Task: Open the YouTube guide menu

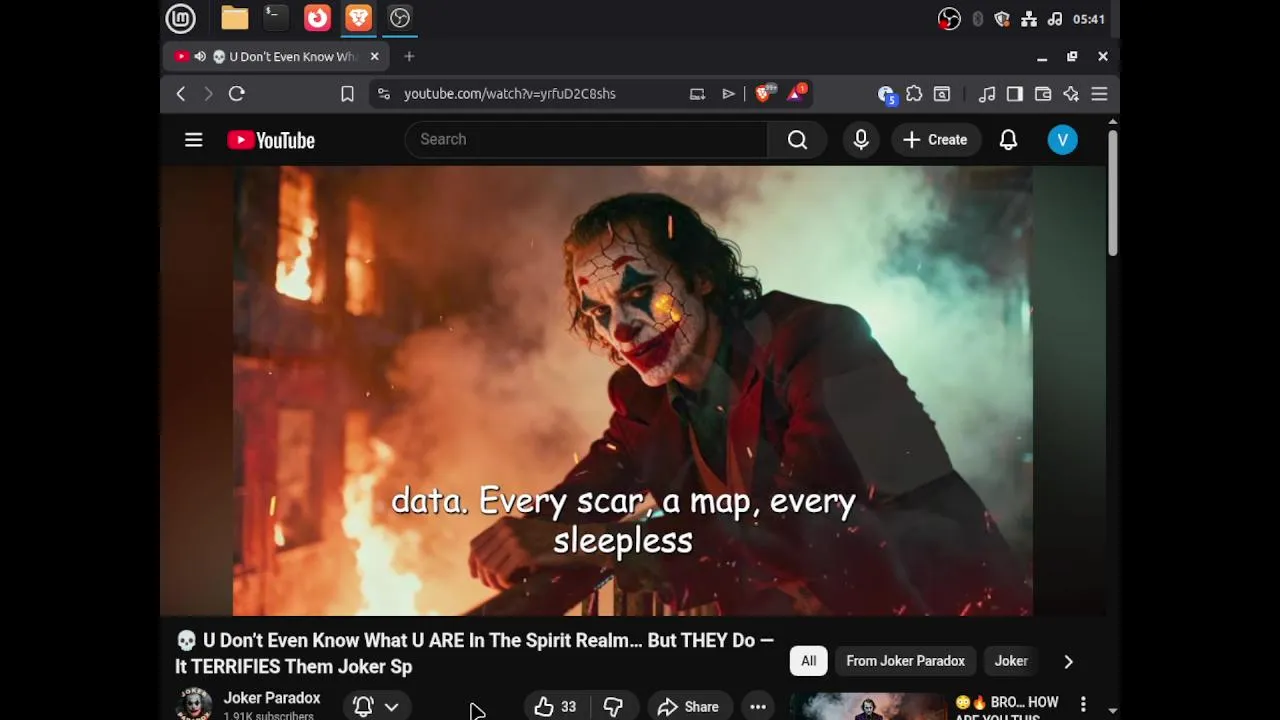Action: [x=194, y=140]
